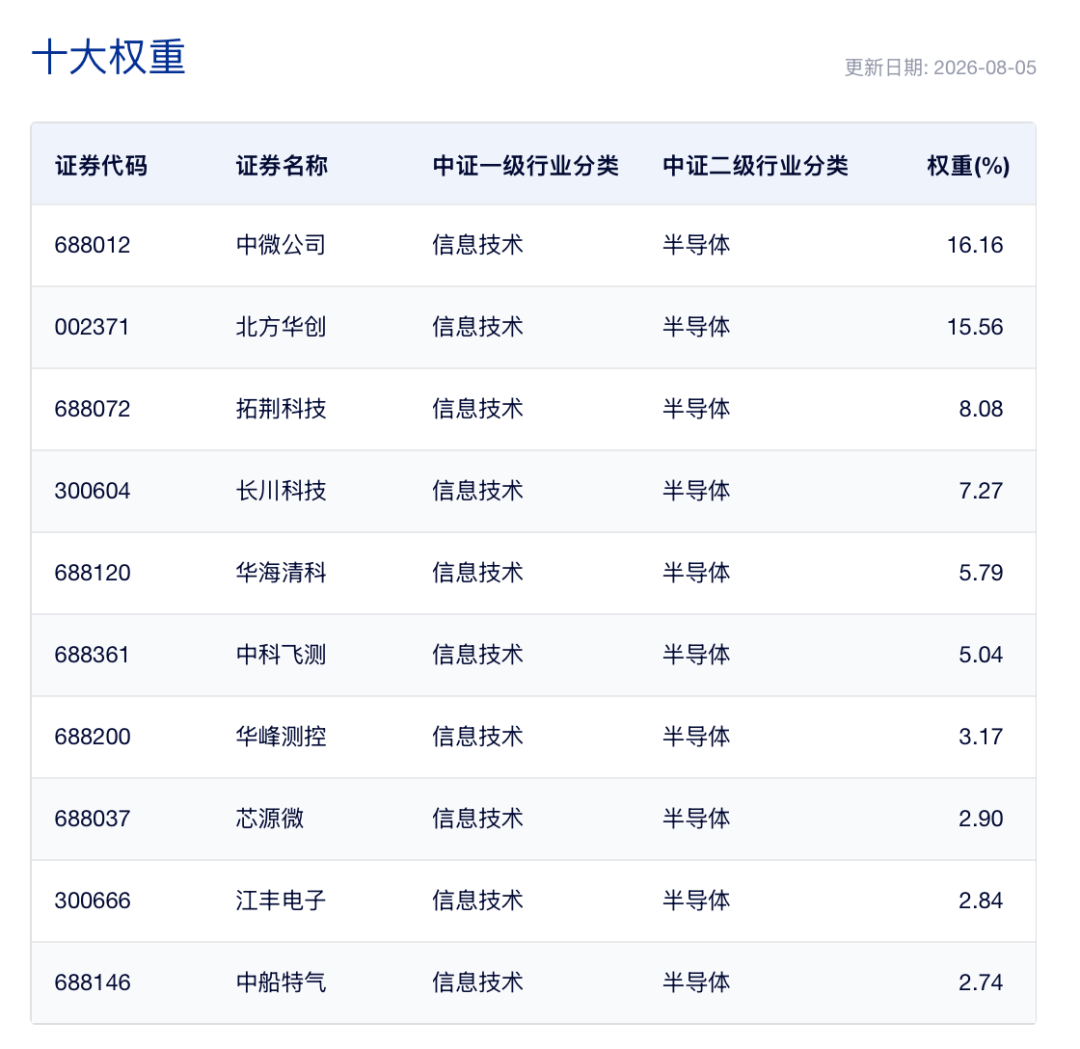The image size is (1080, 1049).
Task: Click the 16.16 weight value
Action: coord(975,245)
